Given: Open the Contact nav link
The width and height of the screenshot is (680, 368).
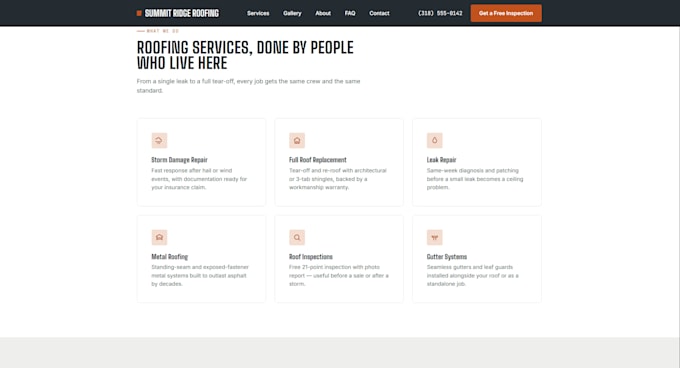Looking at the screenshot, I should (379, 13).
